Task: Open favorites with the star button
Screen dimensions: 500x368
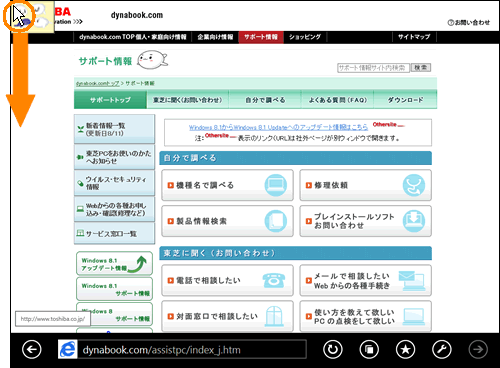Action: [405, 349]
